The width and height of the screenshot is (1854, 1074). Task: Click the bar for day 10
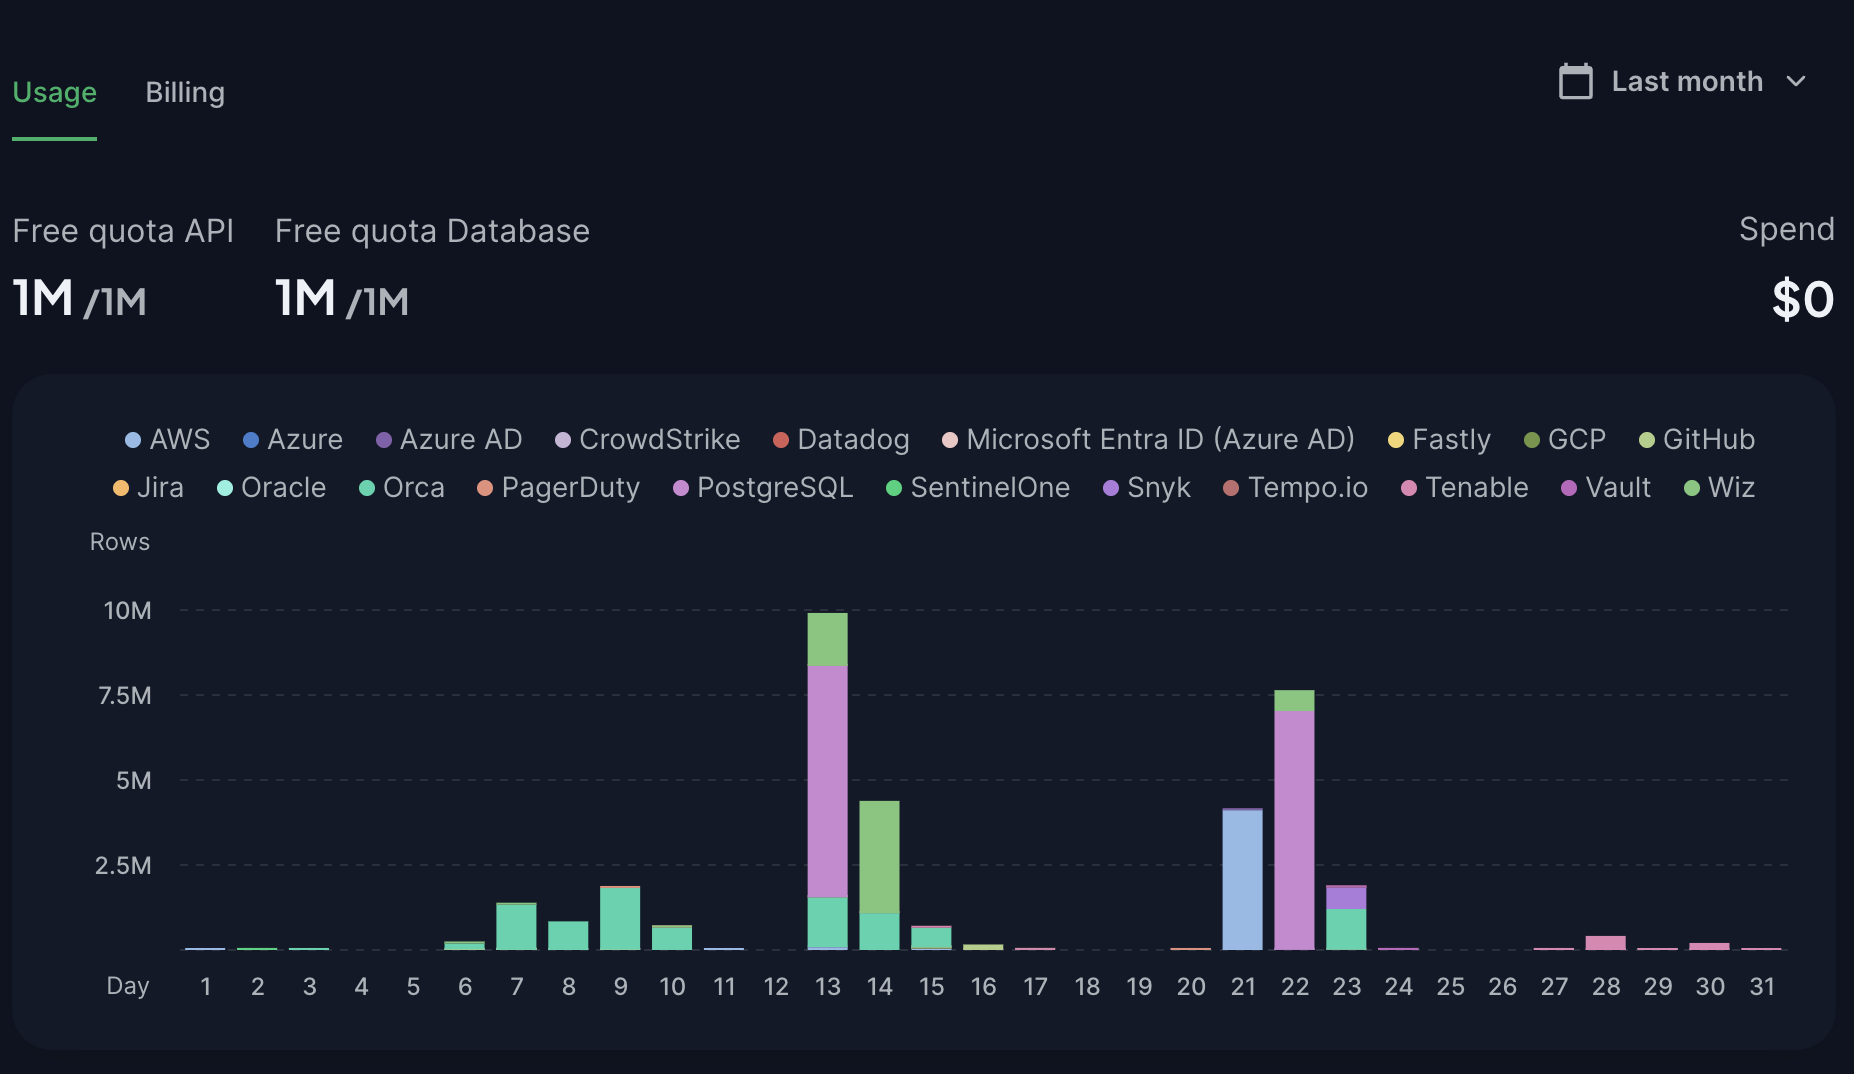(672, 937)
